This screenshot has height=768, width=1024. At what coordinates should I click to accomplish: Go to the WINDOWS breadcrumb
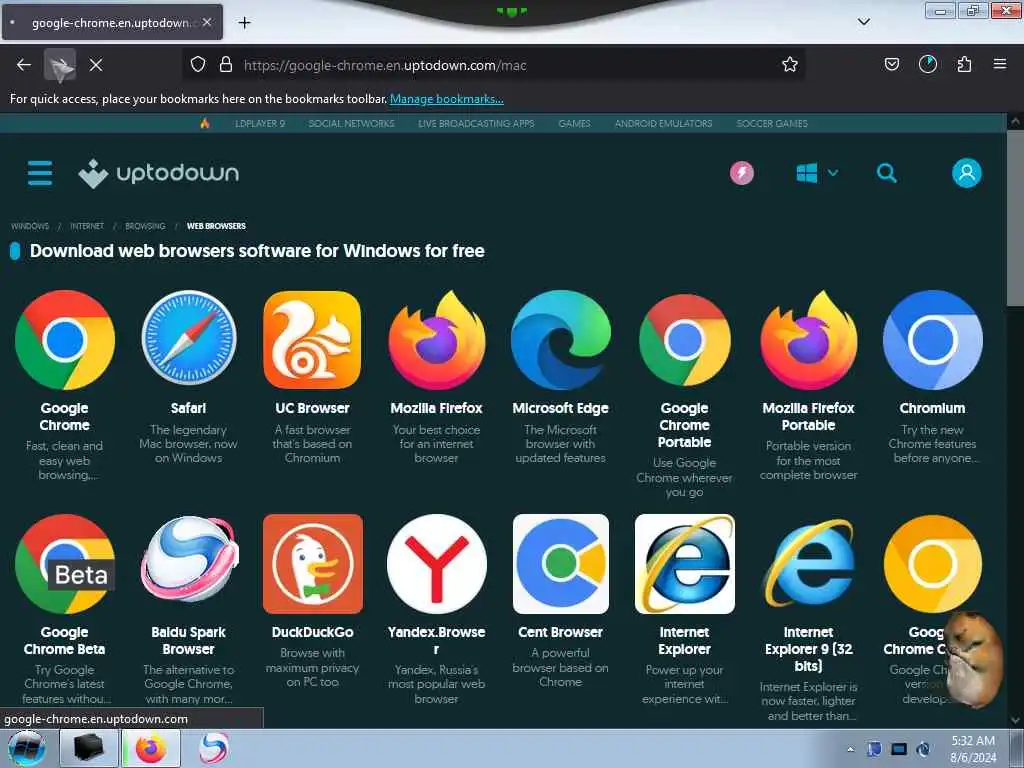click(30, 226)
